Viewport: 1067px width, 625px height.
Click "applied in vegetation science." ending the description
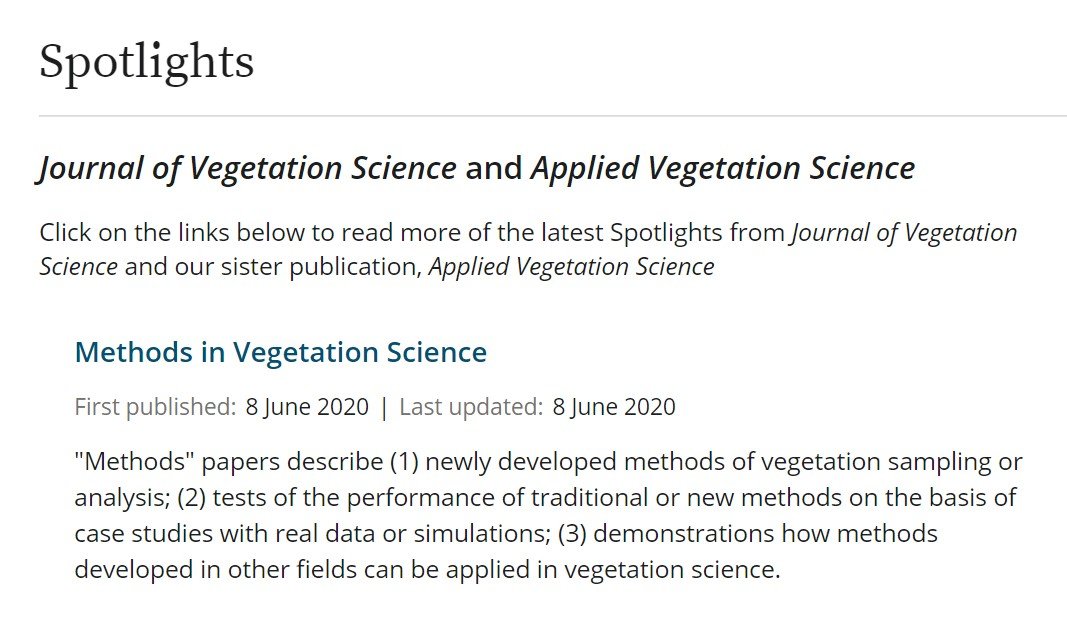(613, 569)
